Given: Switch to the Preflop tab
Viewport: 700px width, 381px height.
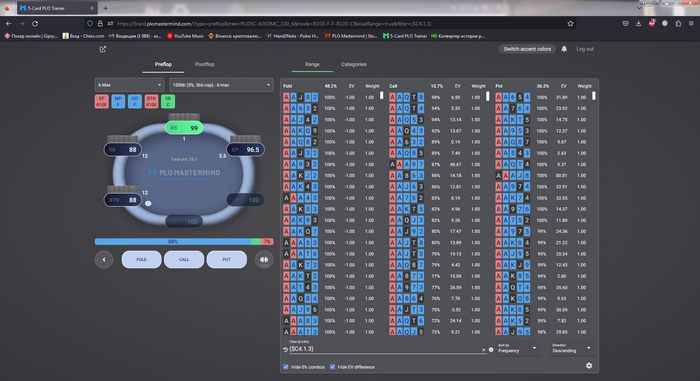Looking at the screenshot, I should tap(163, 64).
